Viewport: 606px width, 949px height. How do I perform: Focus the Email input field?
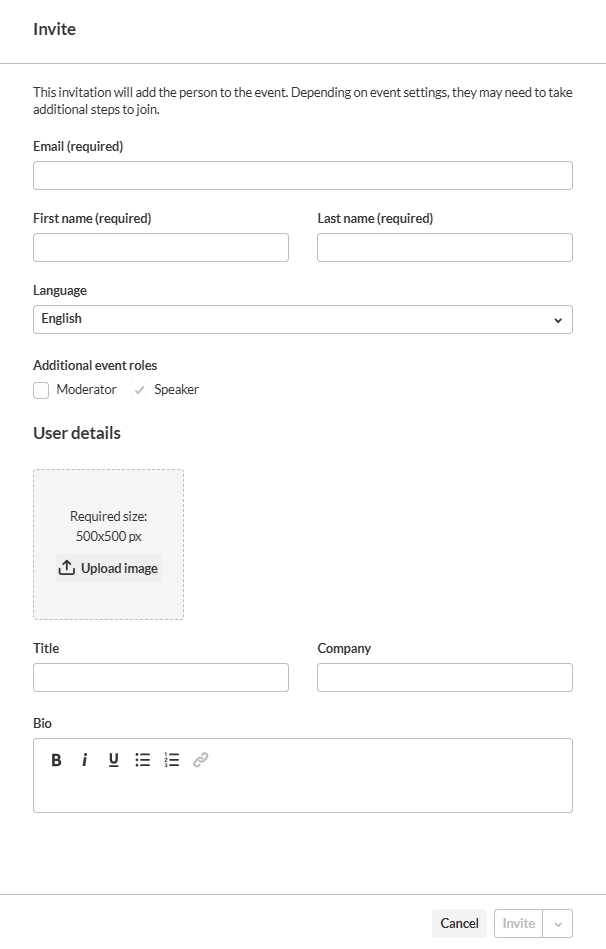[x=302, y=176]
